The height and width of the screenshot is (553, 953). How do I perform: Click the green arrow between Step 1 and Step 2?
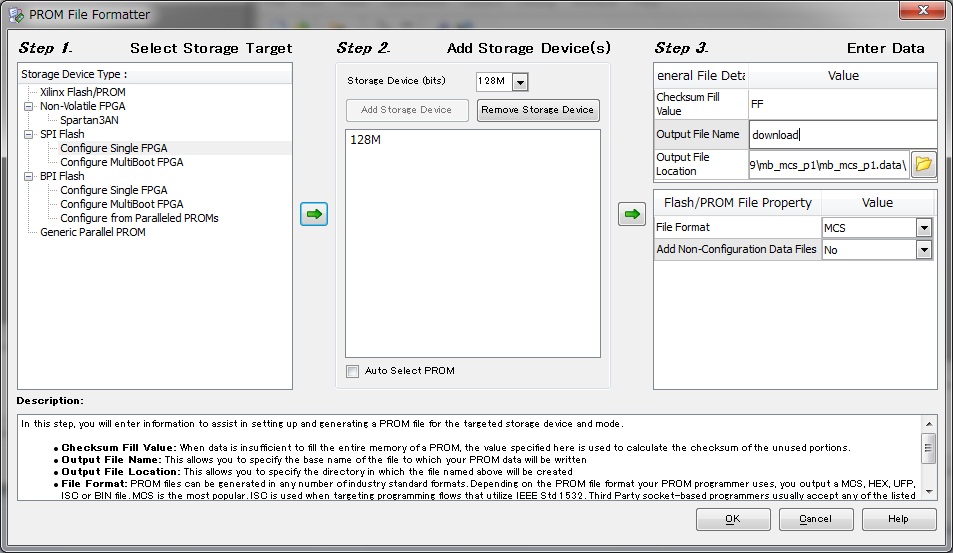tap(314, 214)
